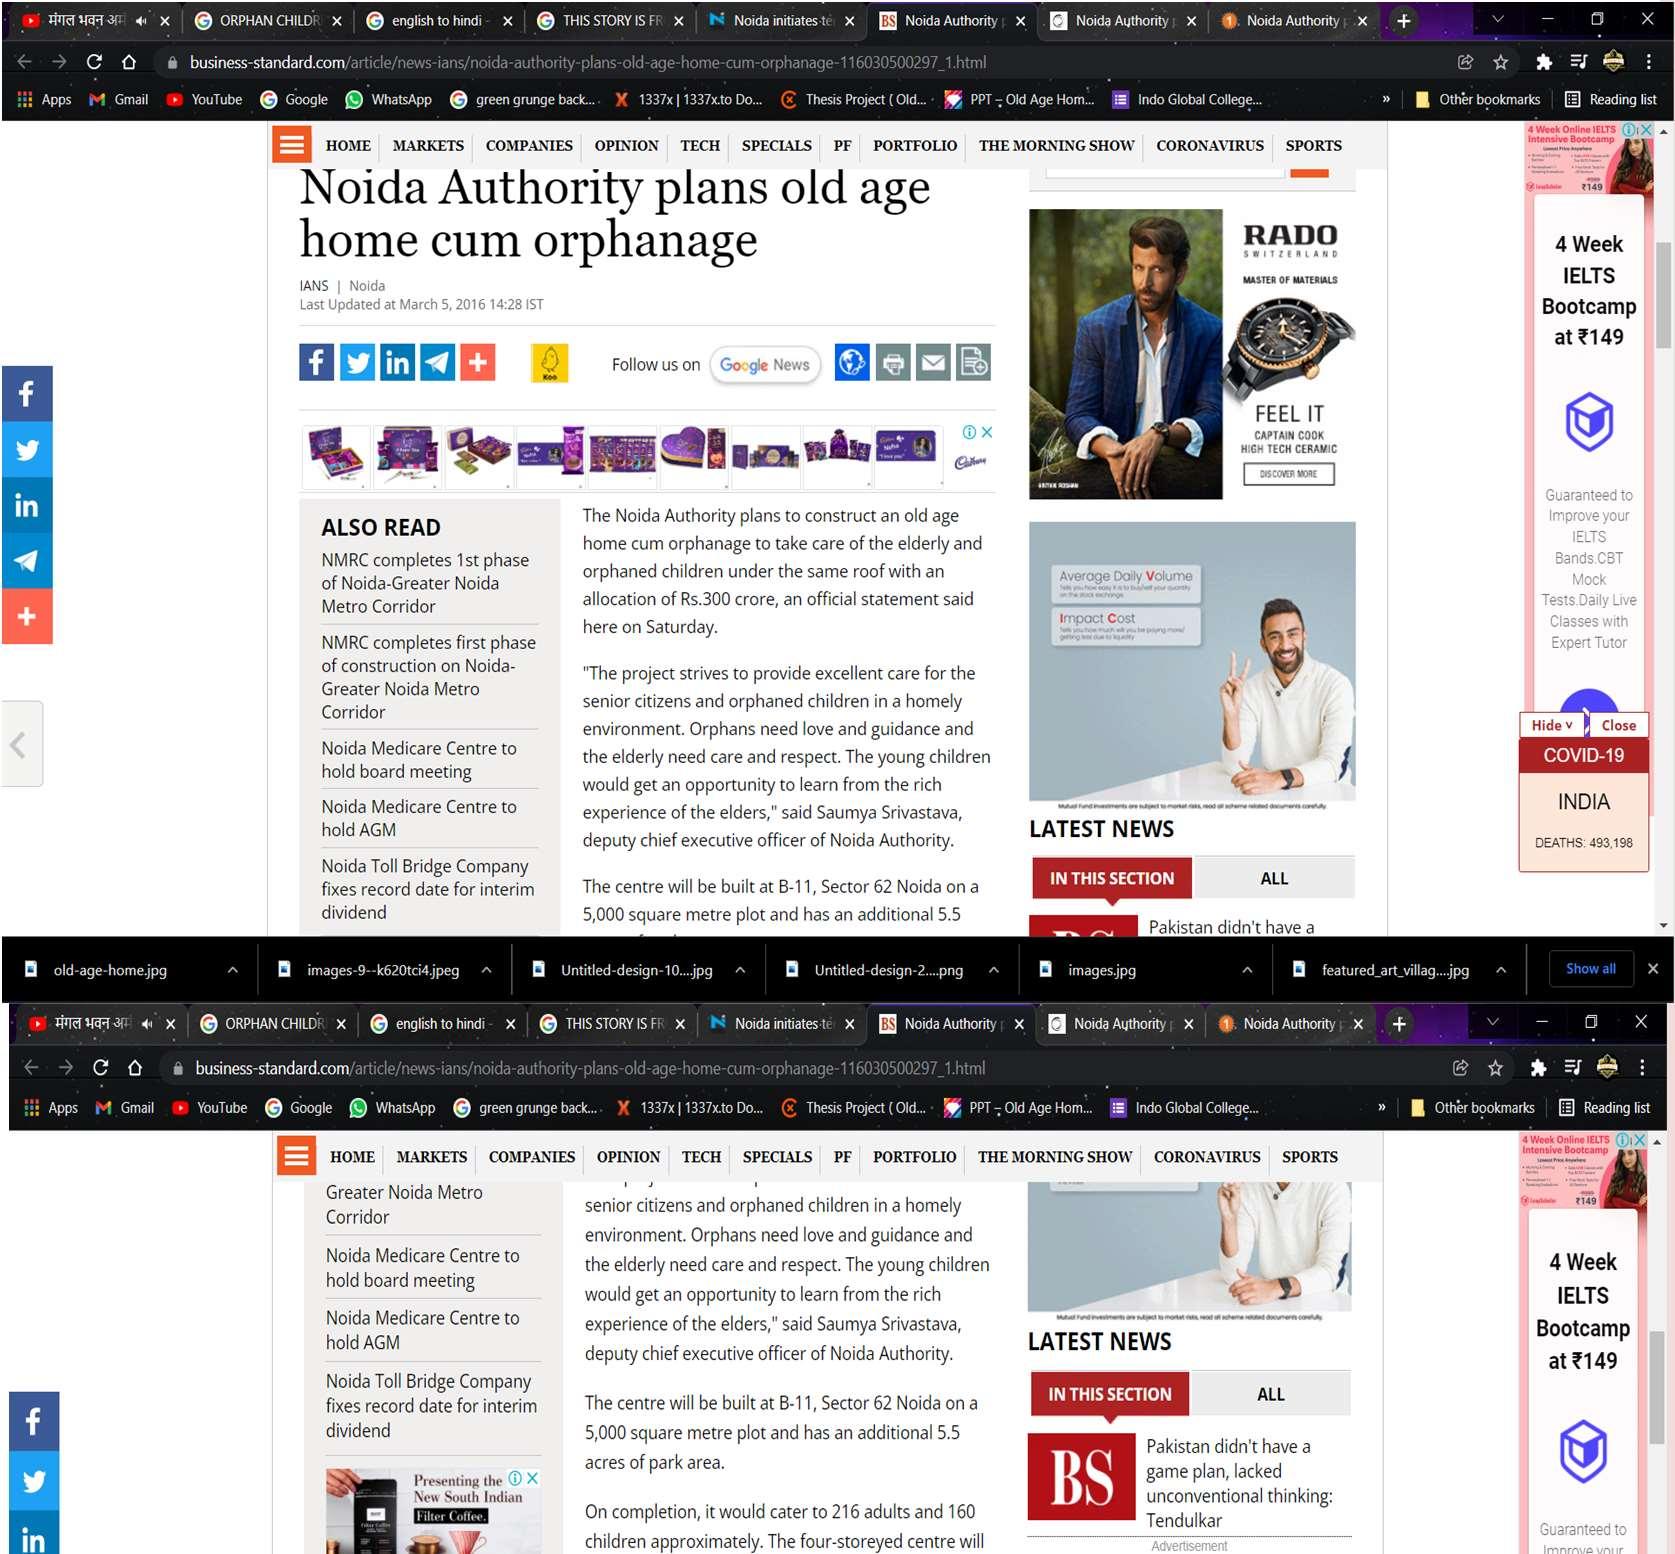Click floating Facebook share button in lower window
The height and width of the screenshot is (1554, 1675).
(x=34, y=1421)
